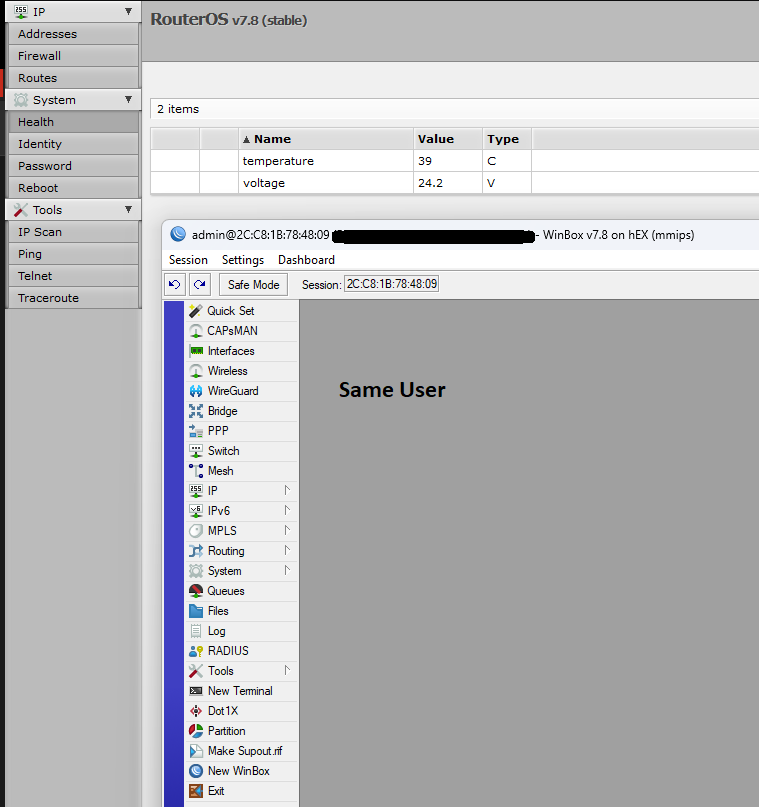The height and width of the screenshot is (807, 759).
Task: Open Routes in WebFig sidebar
Action: tap(74, 78)
